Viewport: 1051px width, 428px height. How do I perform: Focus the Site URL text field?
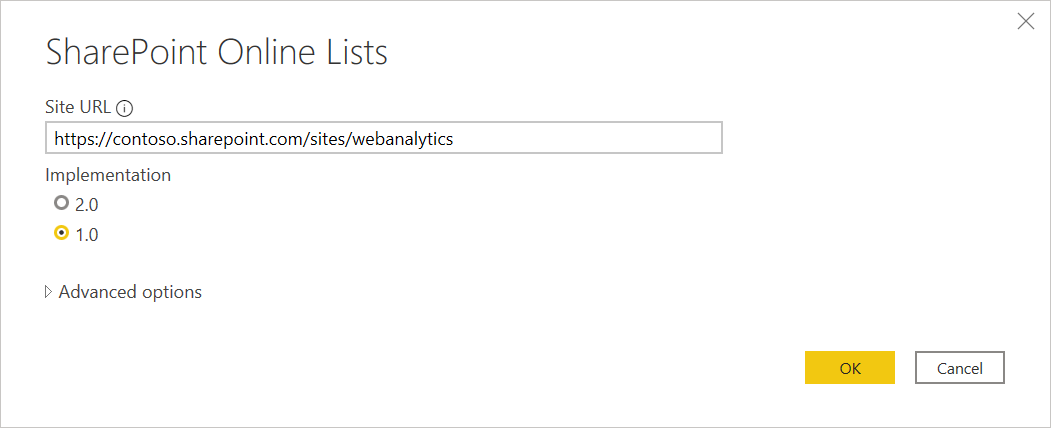(x=383, y=138)
